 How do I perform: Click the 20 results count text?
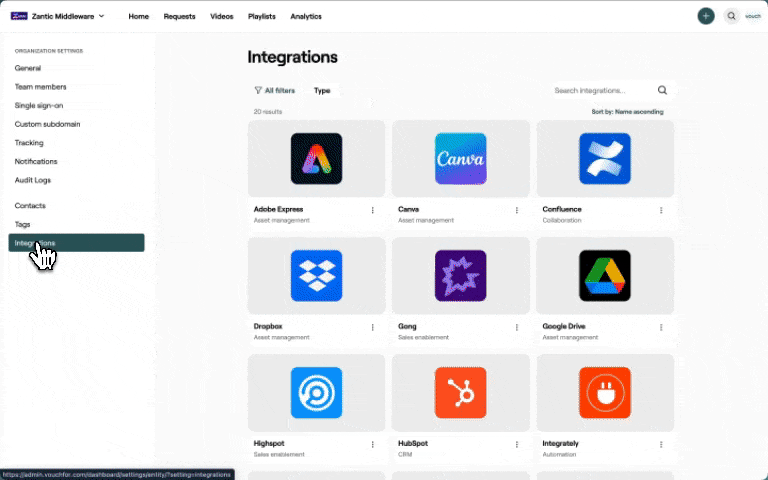(x=268, y=112)
